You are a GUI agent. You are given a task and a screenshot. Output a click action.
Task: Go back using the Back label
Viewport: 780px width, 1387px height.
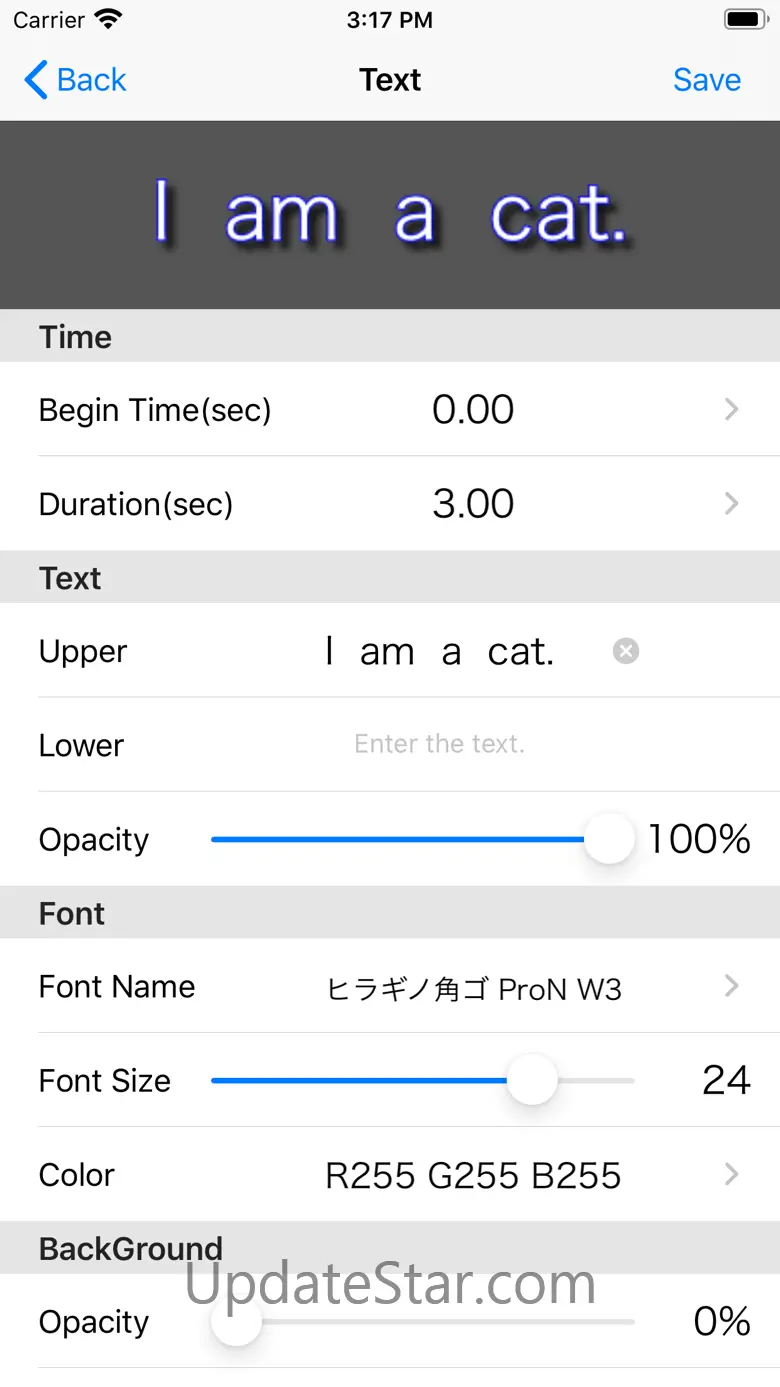click(x=92, y=80)
